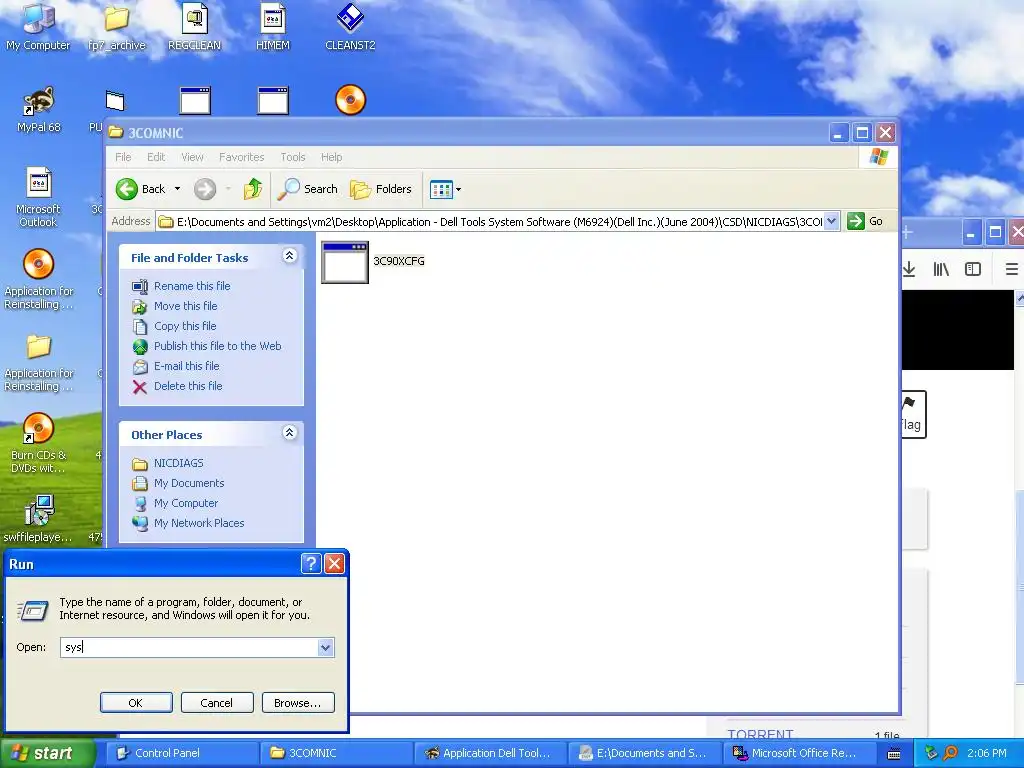Open Back history dropdown arrow
This screenshot has width=1024, height=768.
pos(177,189)
